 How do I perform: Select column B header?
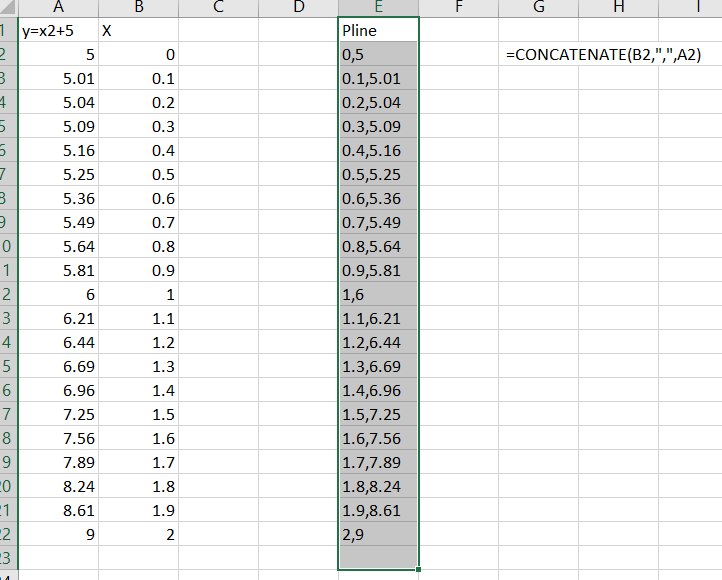(x=139, y=7)
